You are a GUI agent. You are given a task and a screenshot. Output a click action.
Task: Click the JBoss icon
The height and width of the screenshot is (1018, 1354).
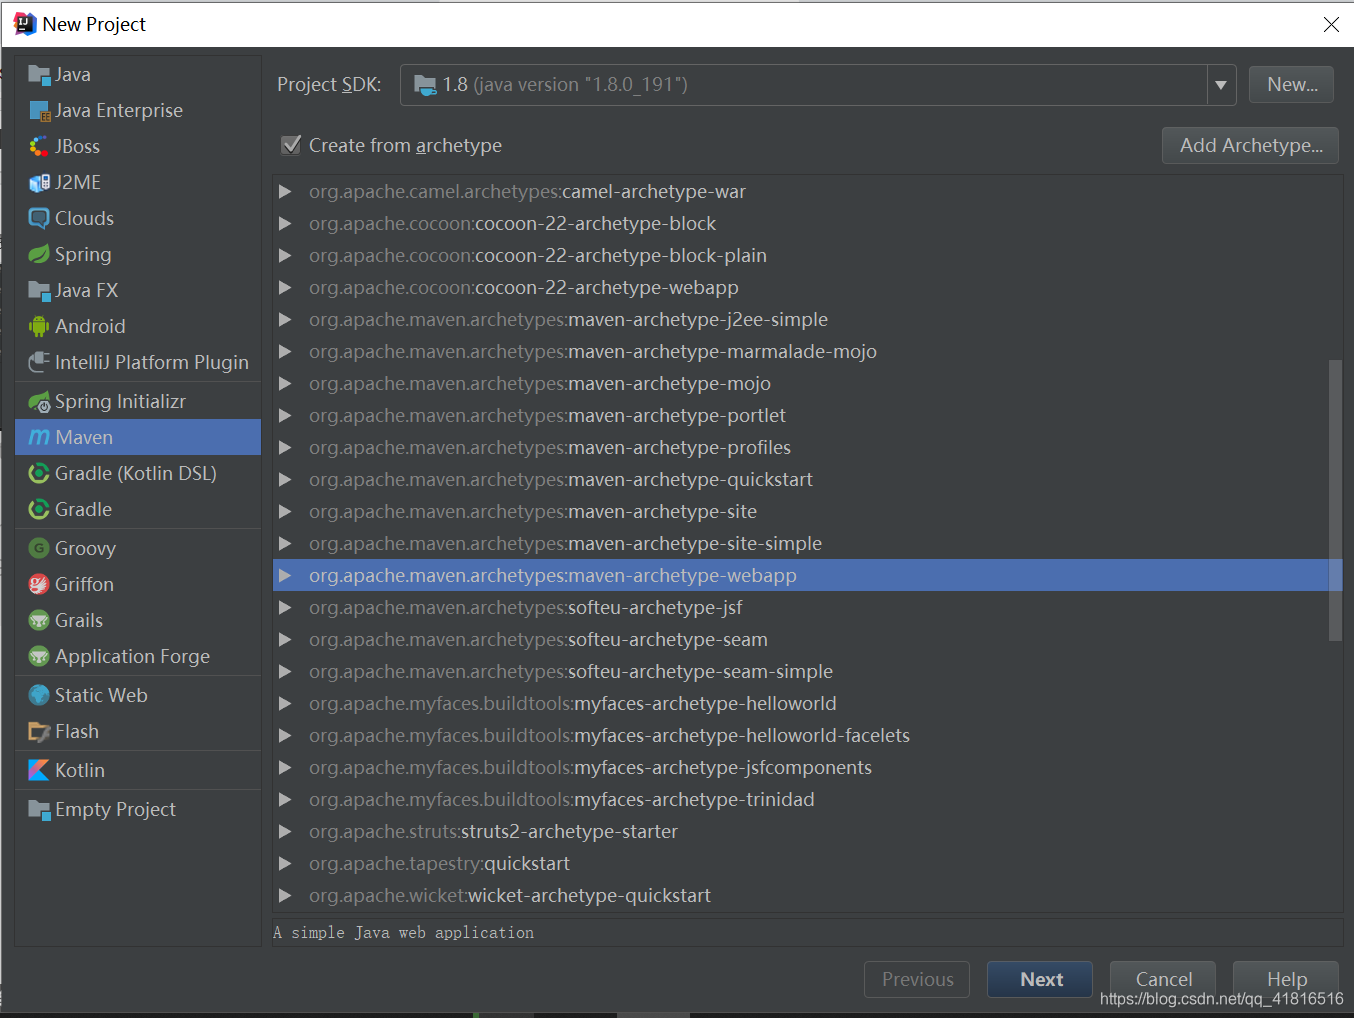click(39, 146)
